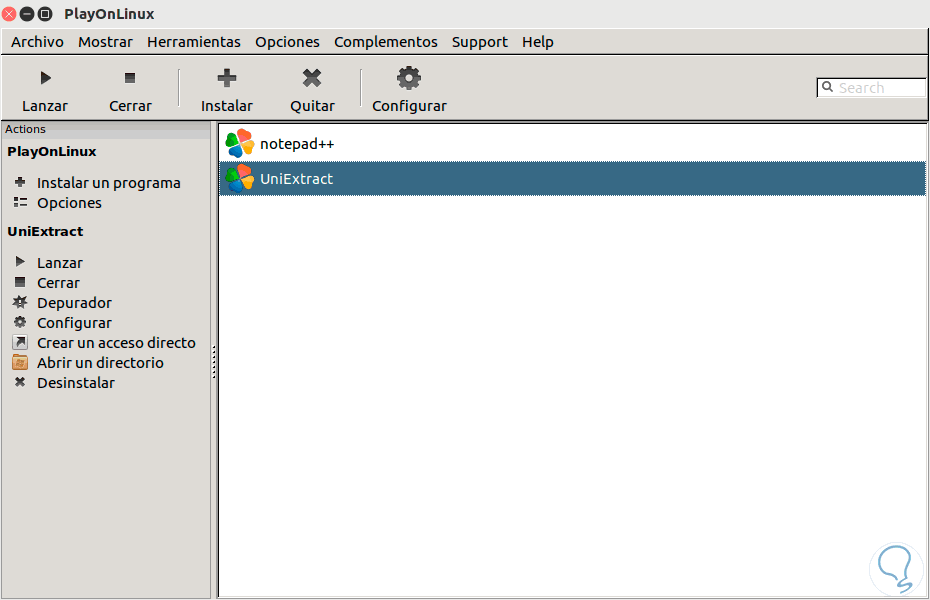930x600 pixels.
Task: Click the Instalar label in toolbar
Action: 227,106
